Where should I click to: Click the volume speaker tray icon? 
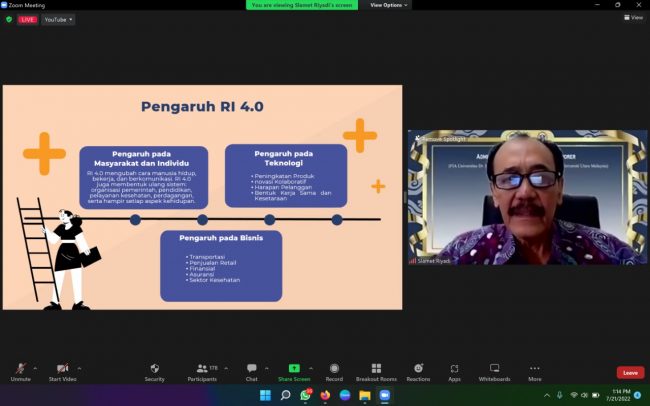[x=585, y=395]
